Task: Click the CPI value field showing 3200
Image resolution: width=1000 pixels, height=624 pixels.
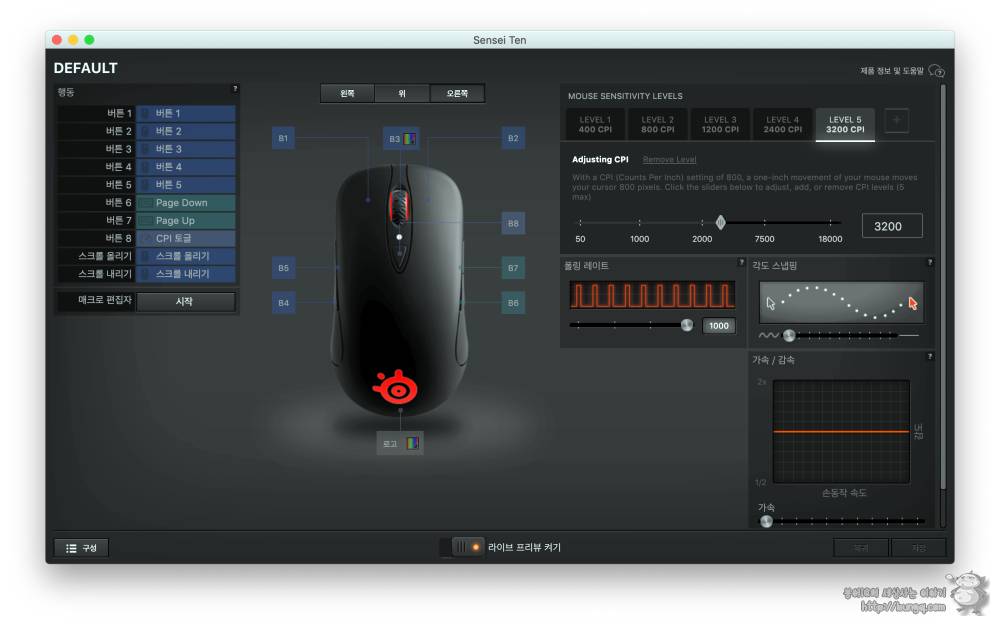Action: (892, 226)
